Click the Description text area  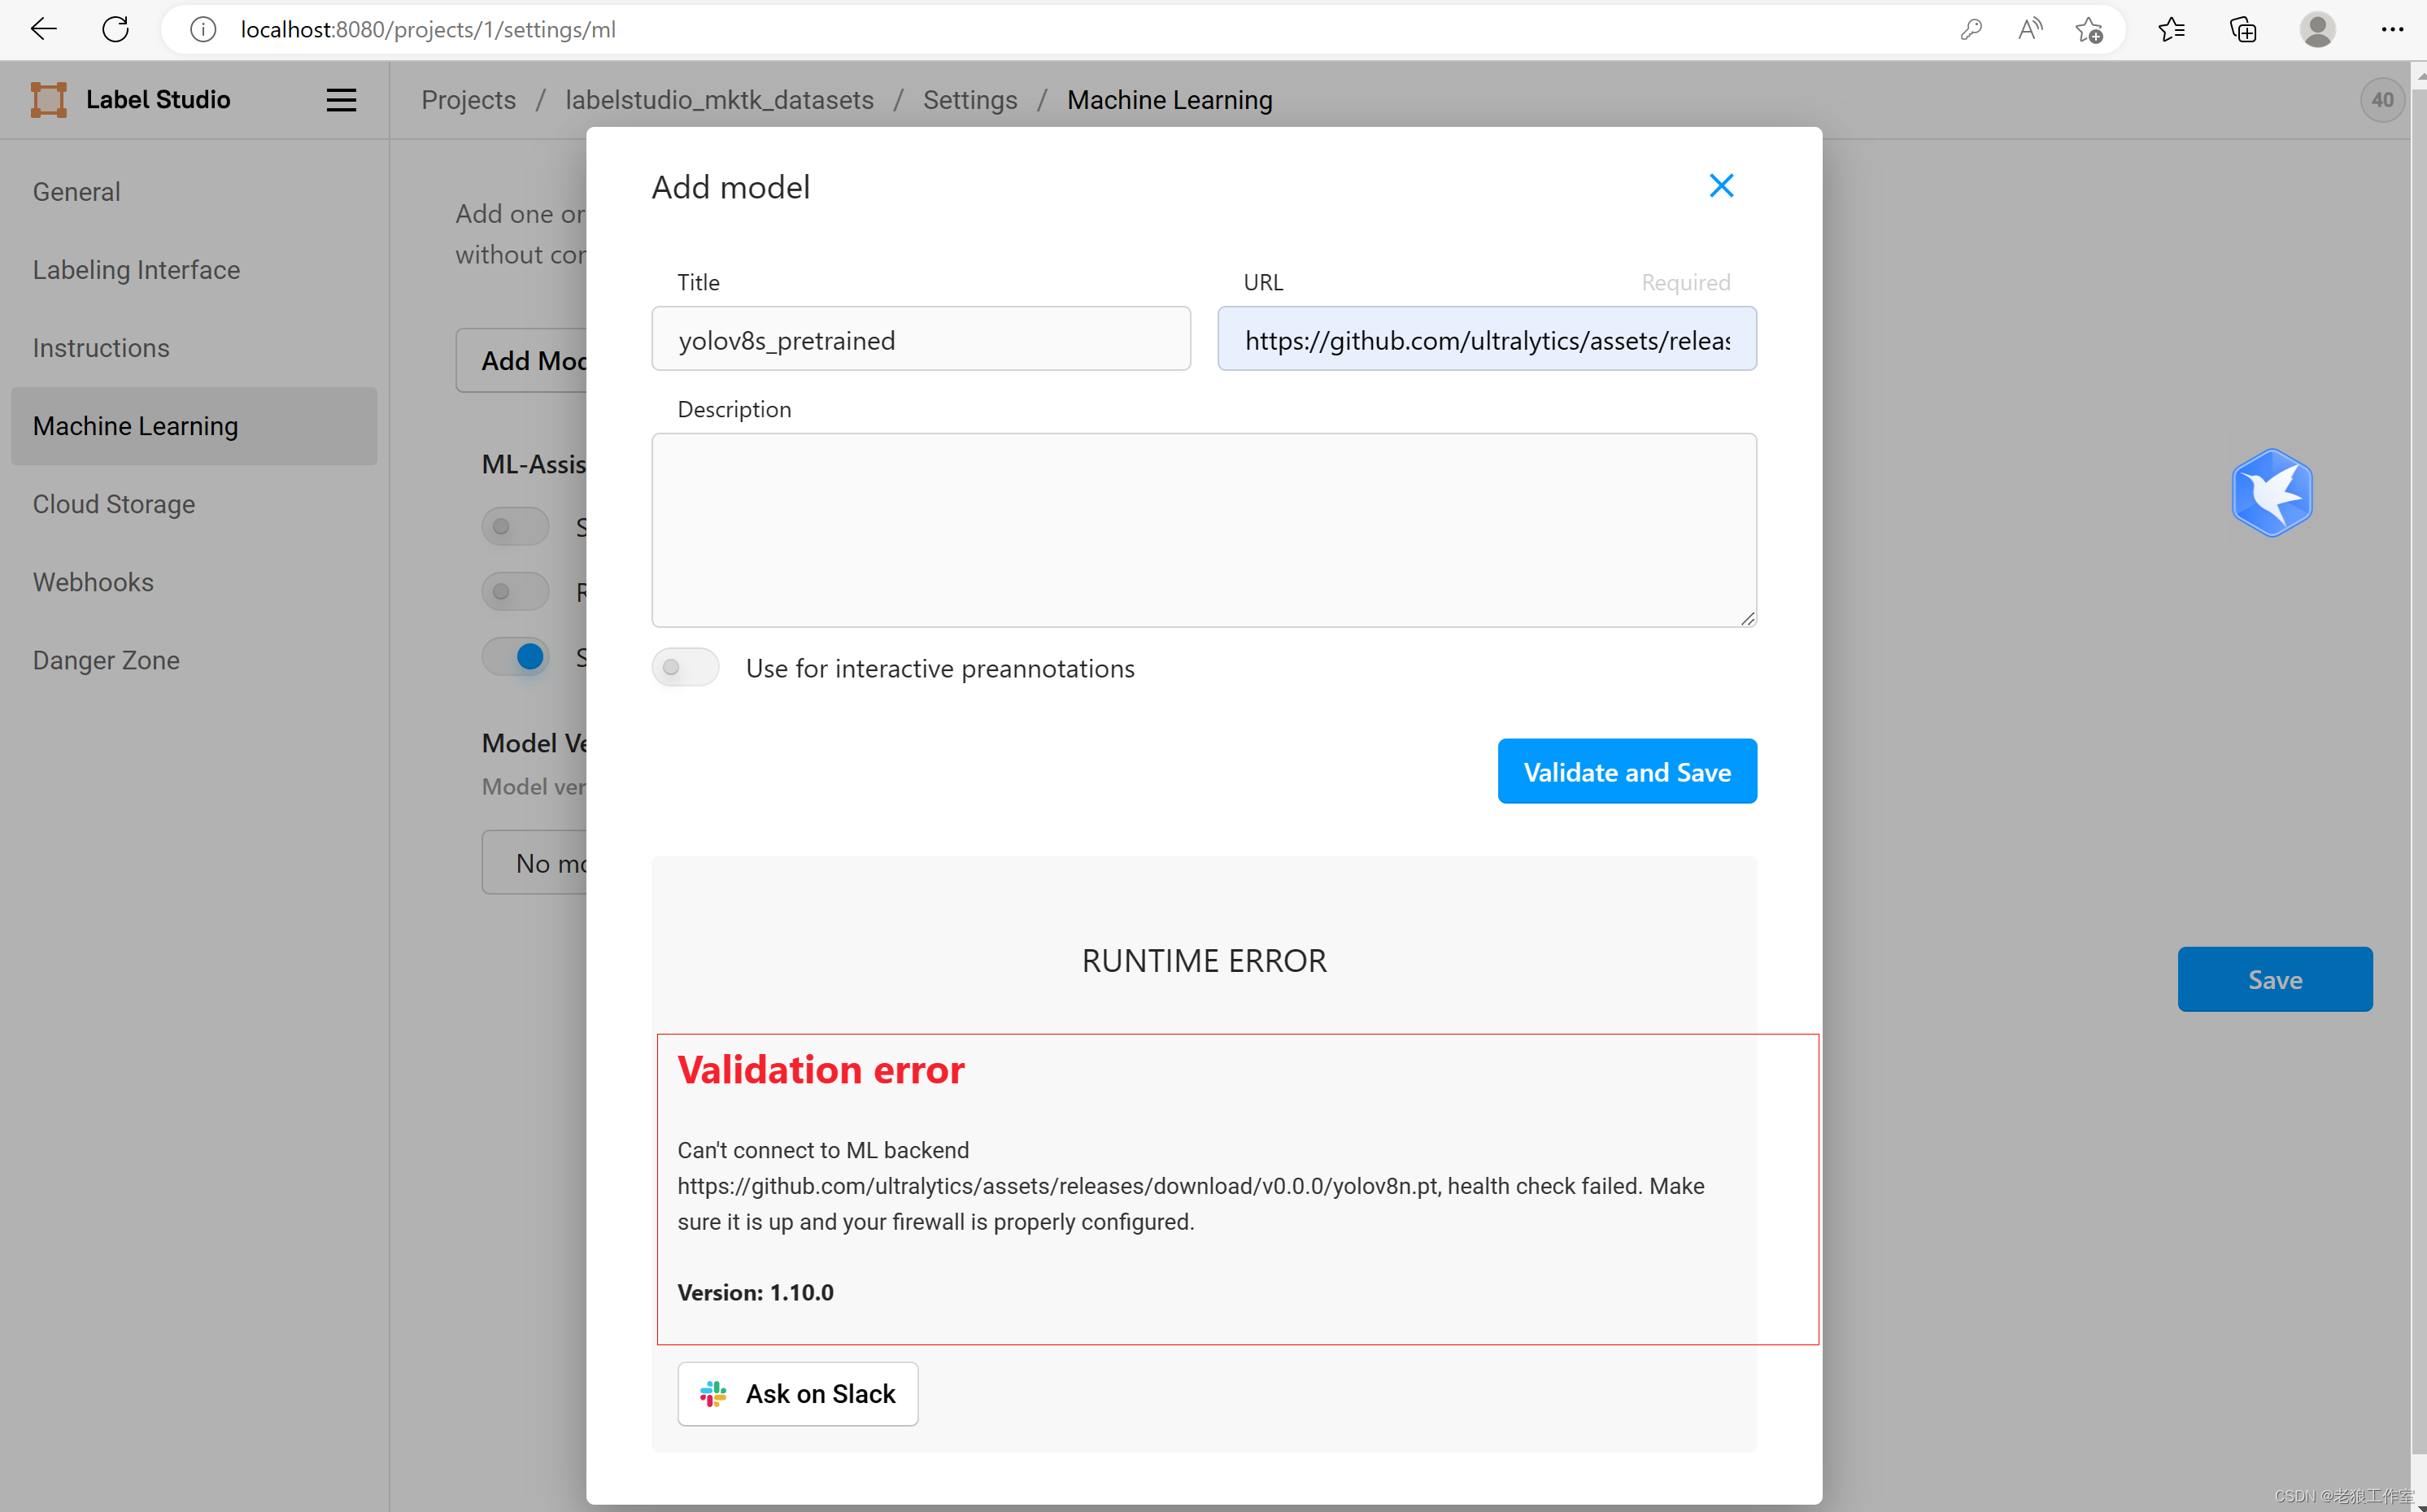(x=1203, y=530)
